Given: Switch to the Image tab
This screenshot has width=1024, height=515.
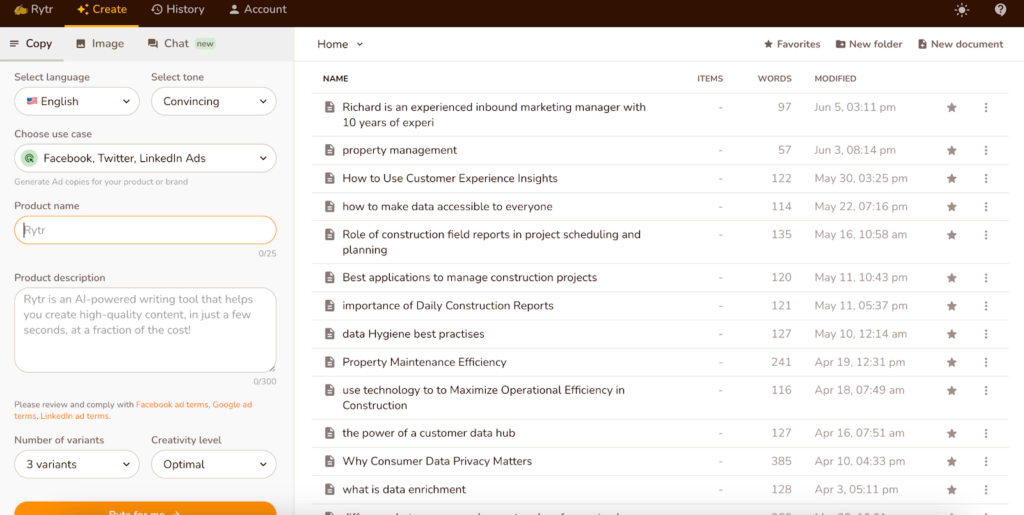Looking at the screenshot, I should click(x=99, y=44).
